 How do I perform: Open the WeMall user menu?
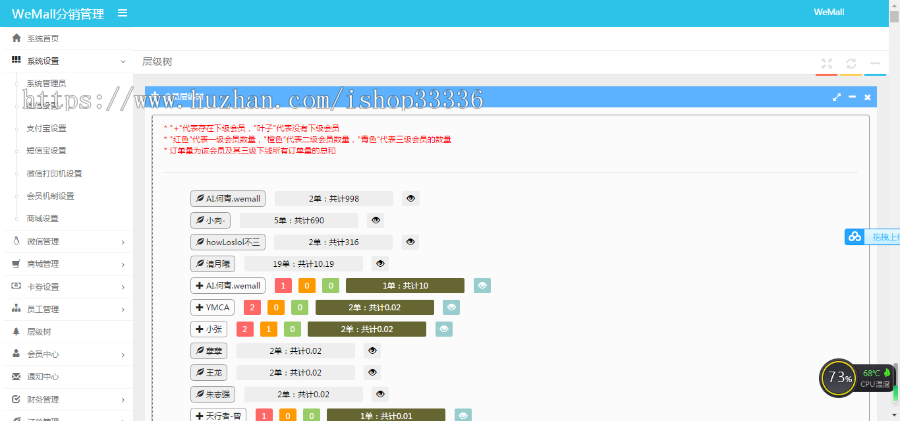pyautogui.click(x=828, y=12)
